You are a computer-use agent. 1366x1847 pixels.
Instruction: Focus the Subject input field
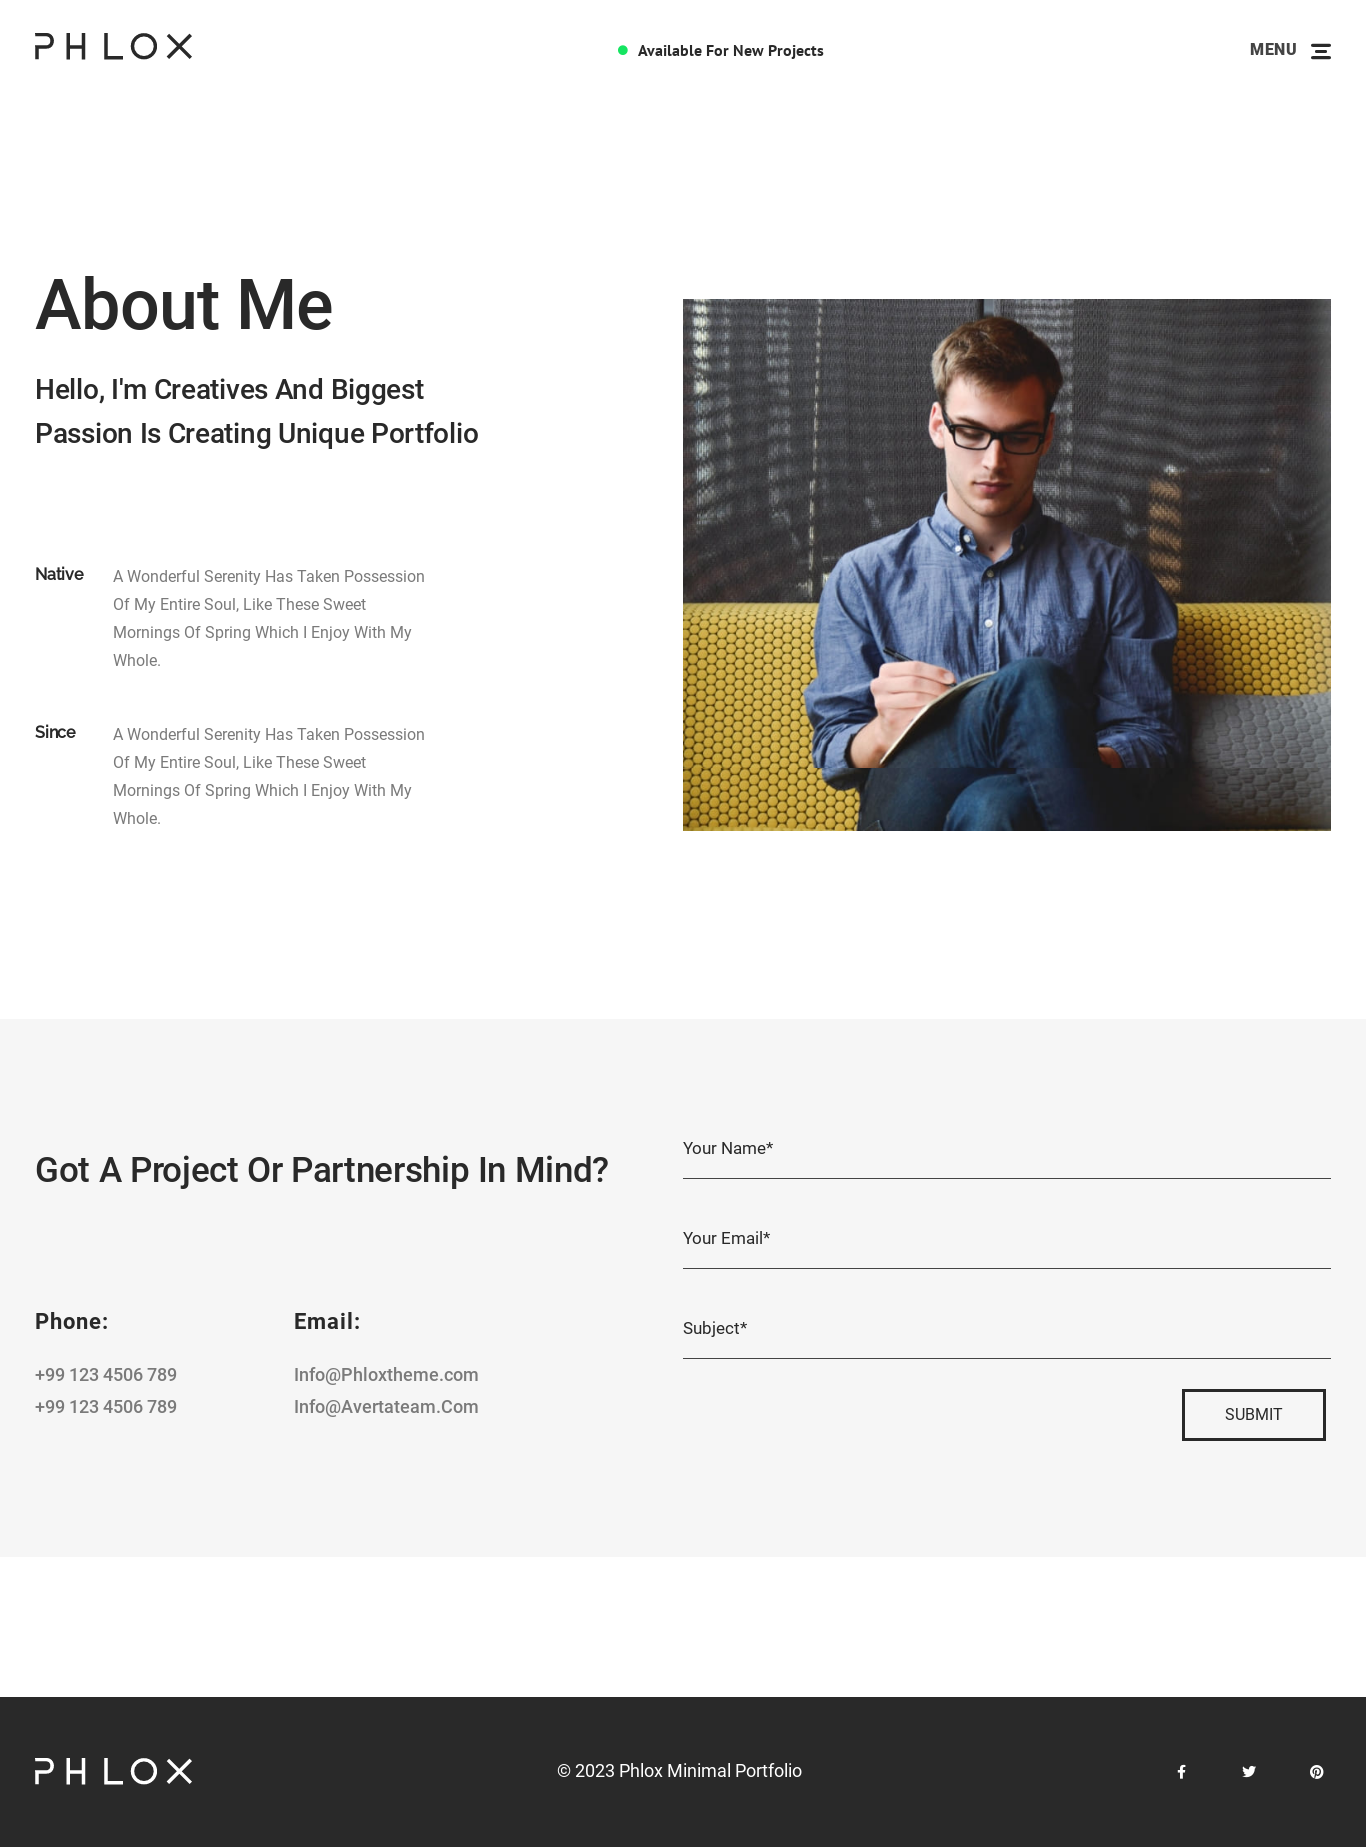1006,1330
